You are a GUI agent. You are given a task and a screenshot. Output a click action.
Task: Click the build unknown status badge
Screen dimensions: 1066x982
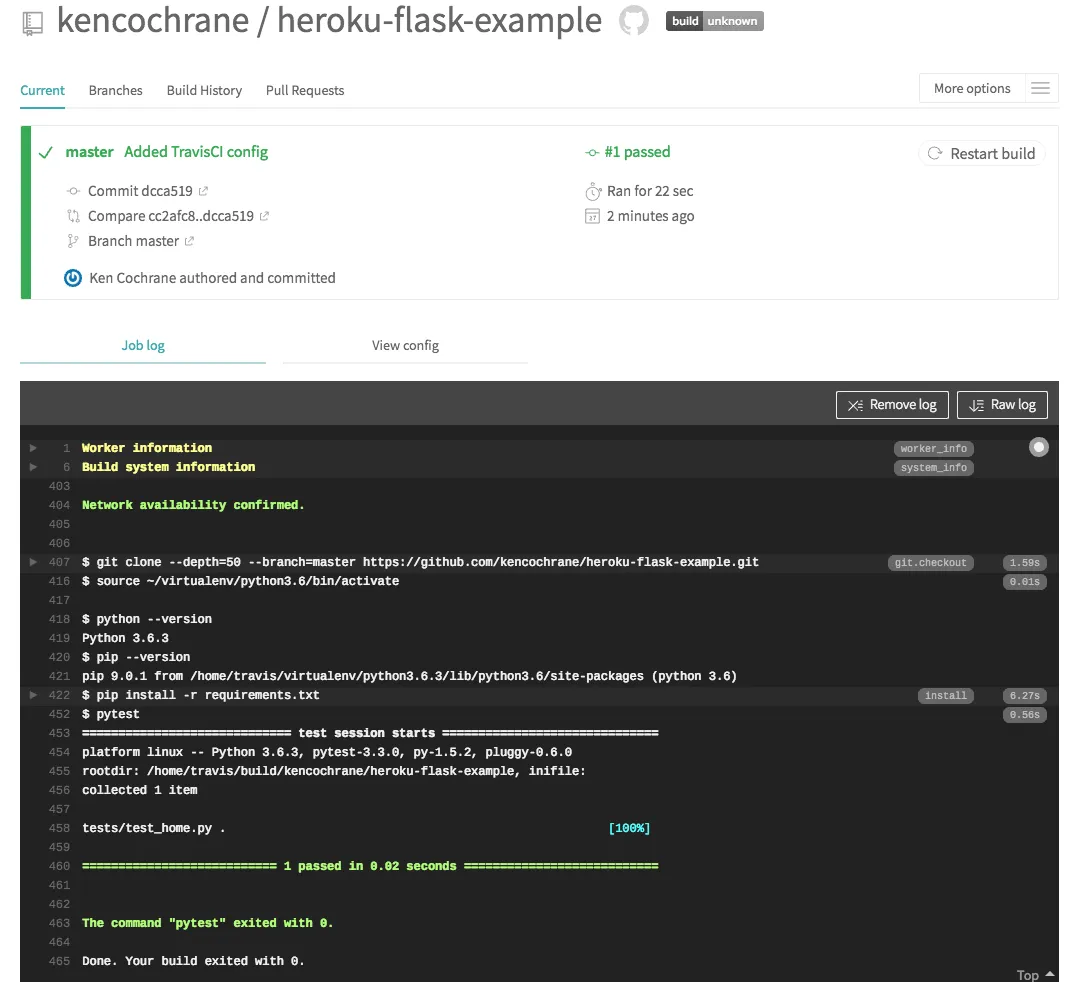click(x=715, y=21)
